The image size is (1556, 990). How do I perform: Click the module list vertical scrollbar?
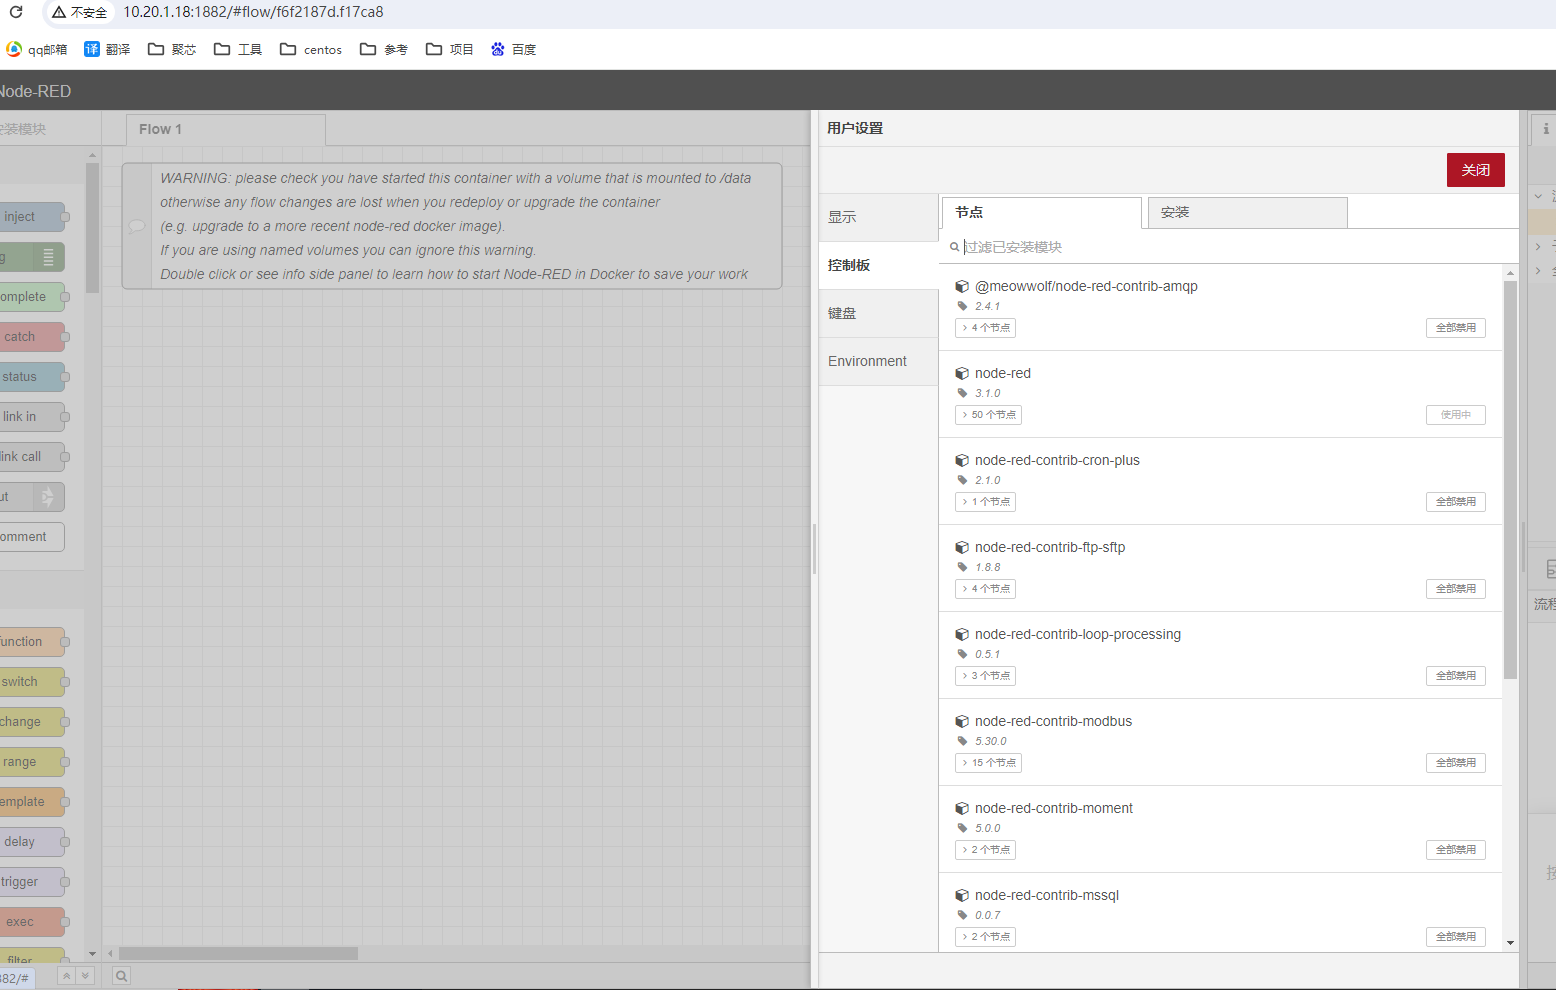point(1510,480)
